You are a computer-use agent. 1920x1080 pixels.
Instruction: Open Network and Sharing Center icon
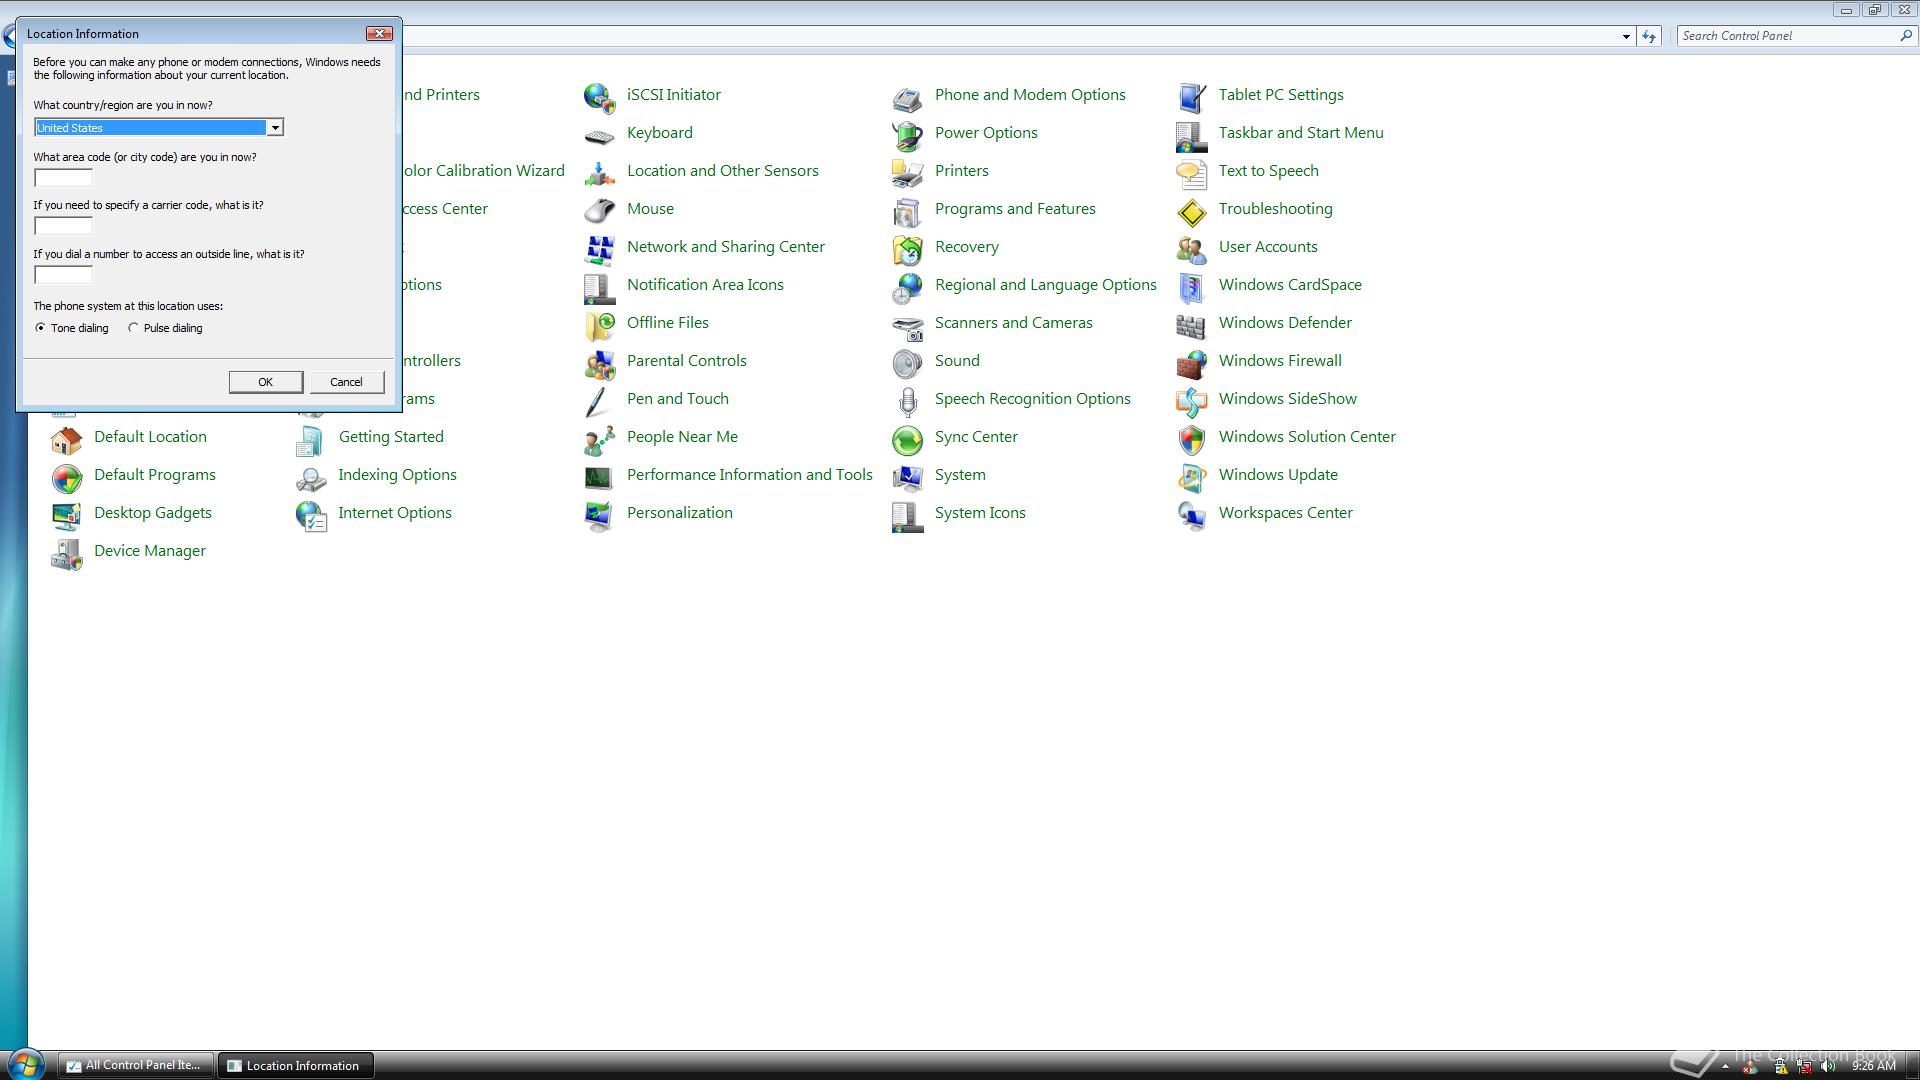click(x=599, y=249)
